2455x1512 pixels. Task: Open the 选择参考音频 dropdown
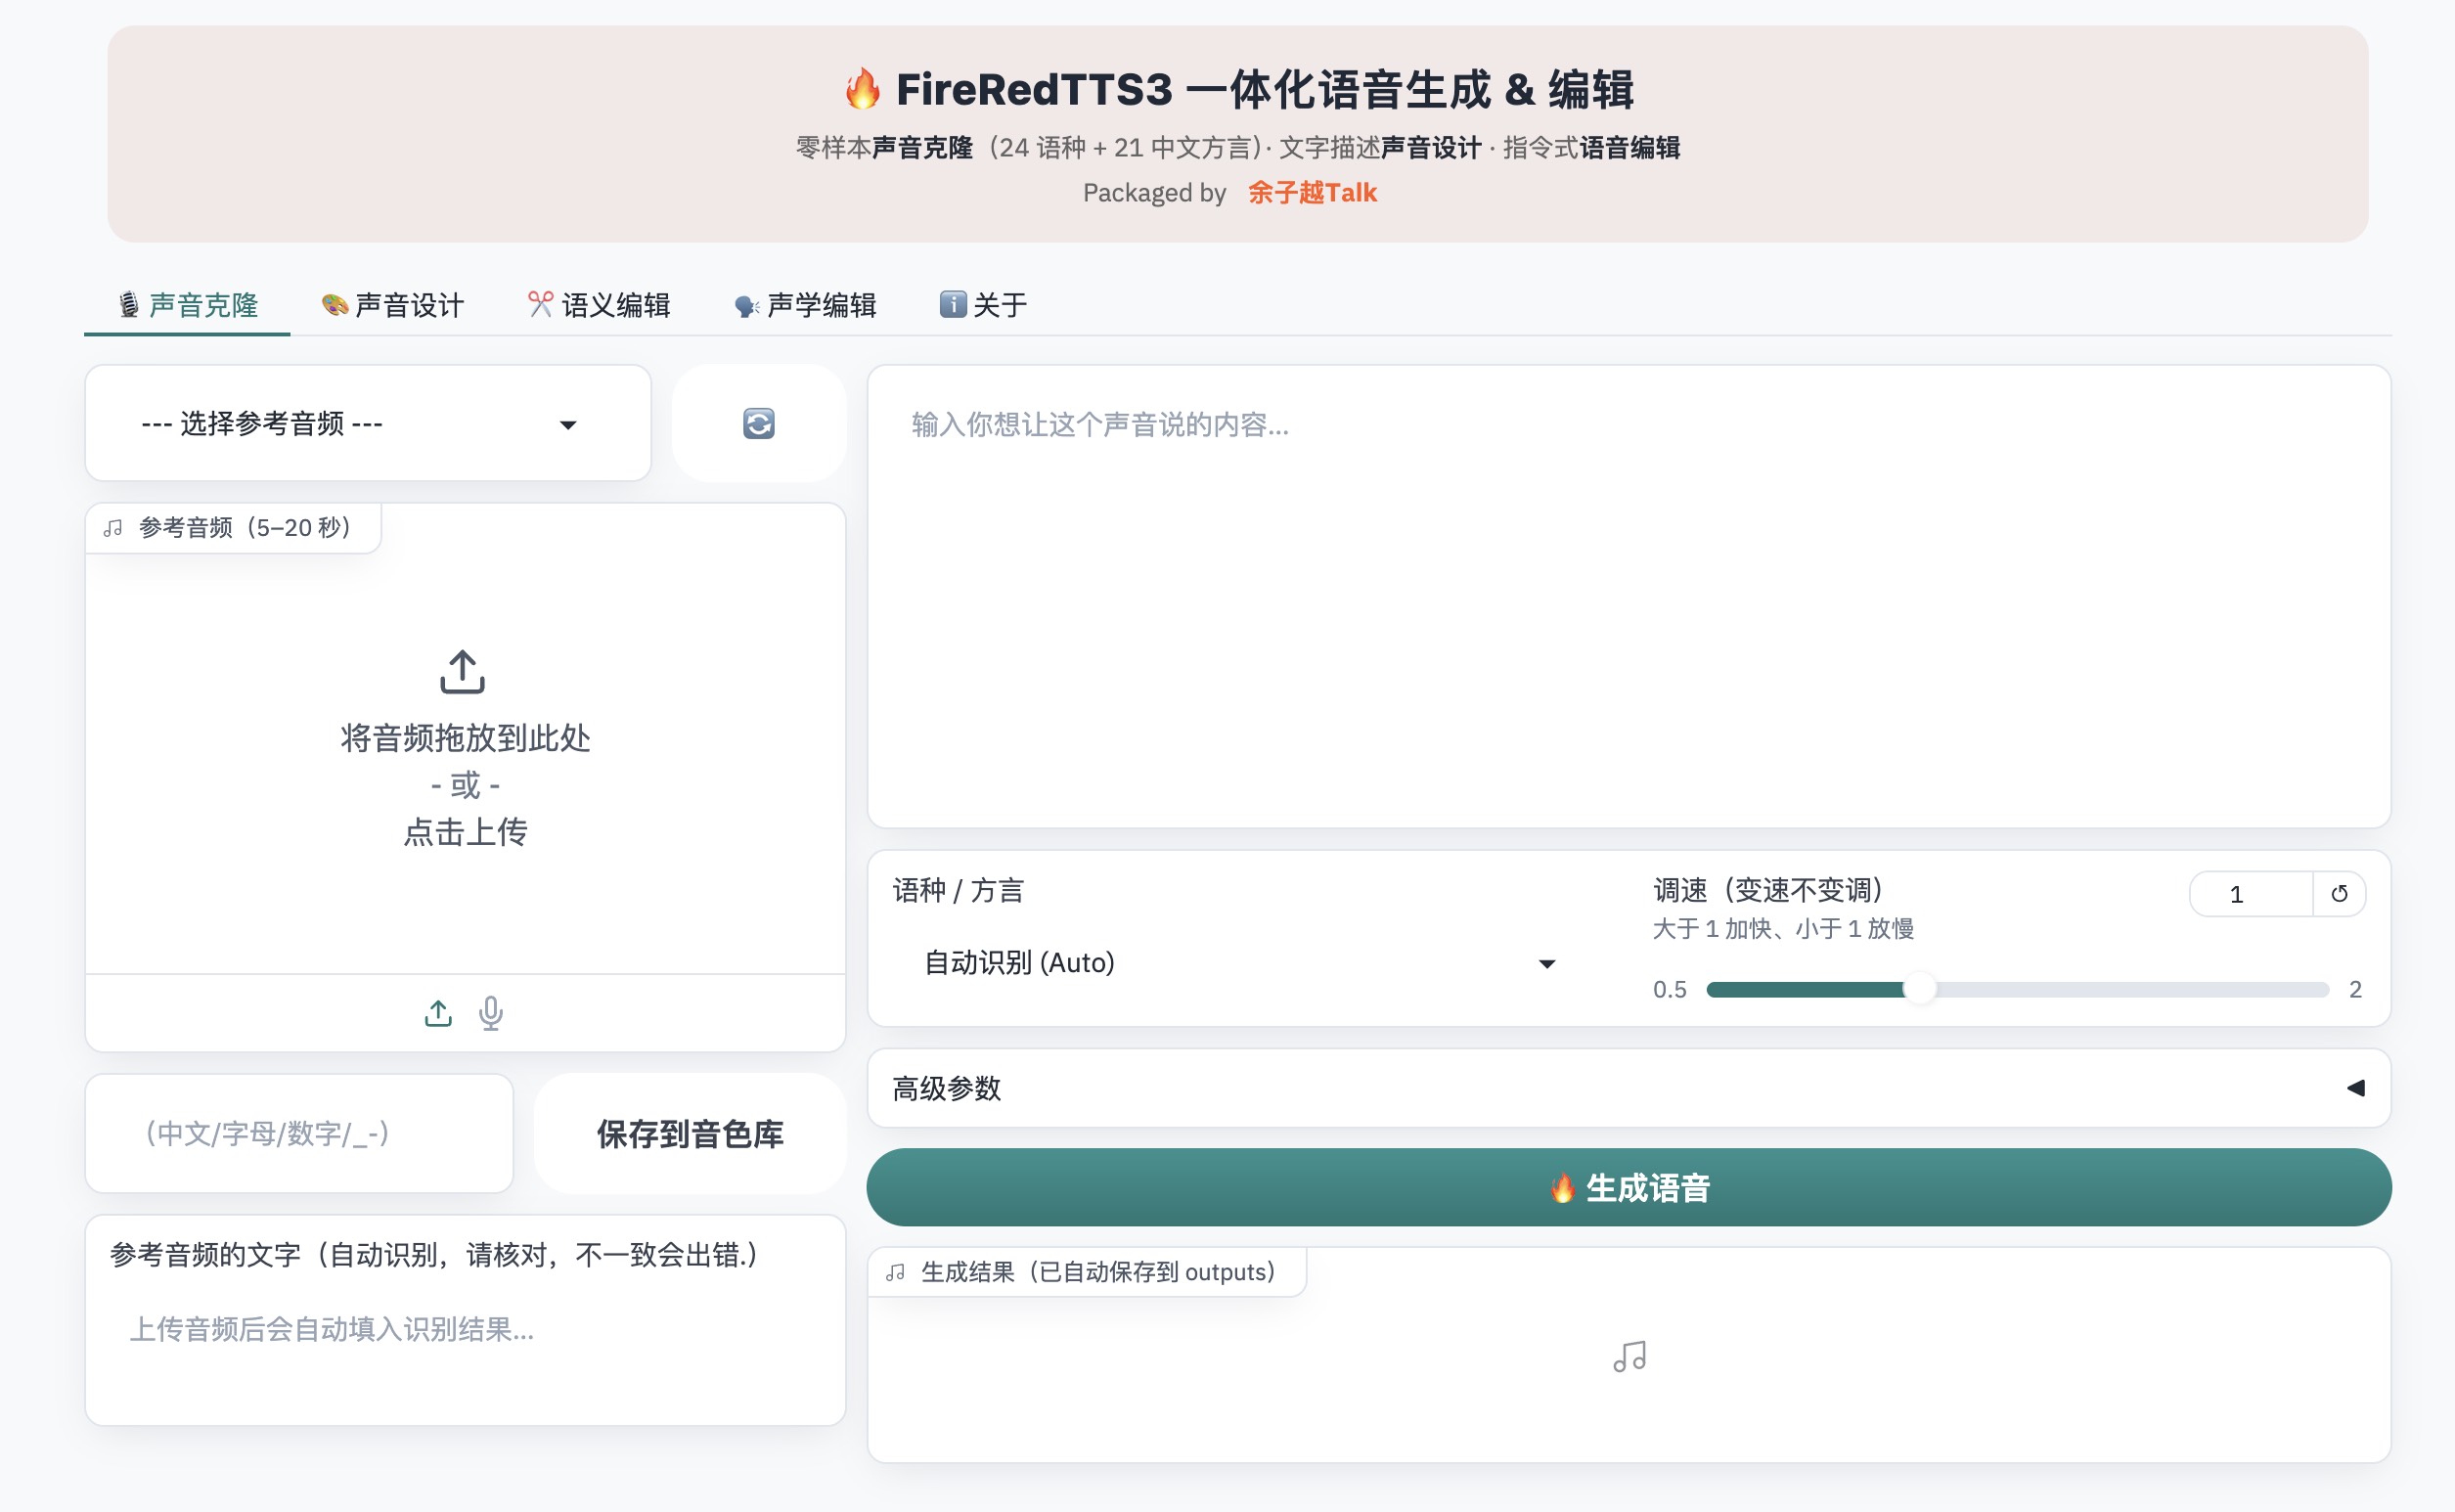(368, 423)
